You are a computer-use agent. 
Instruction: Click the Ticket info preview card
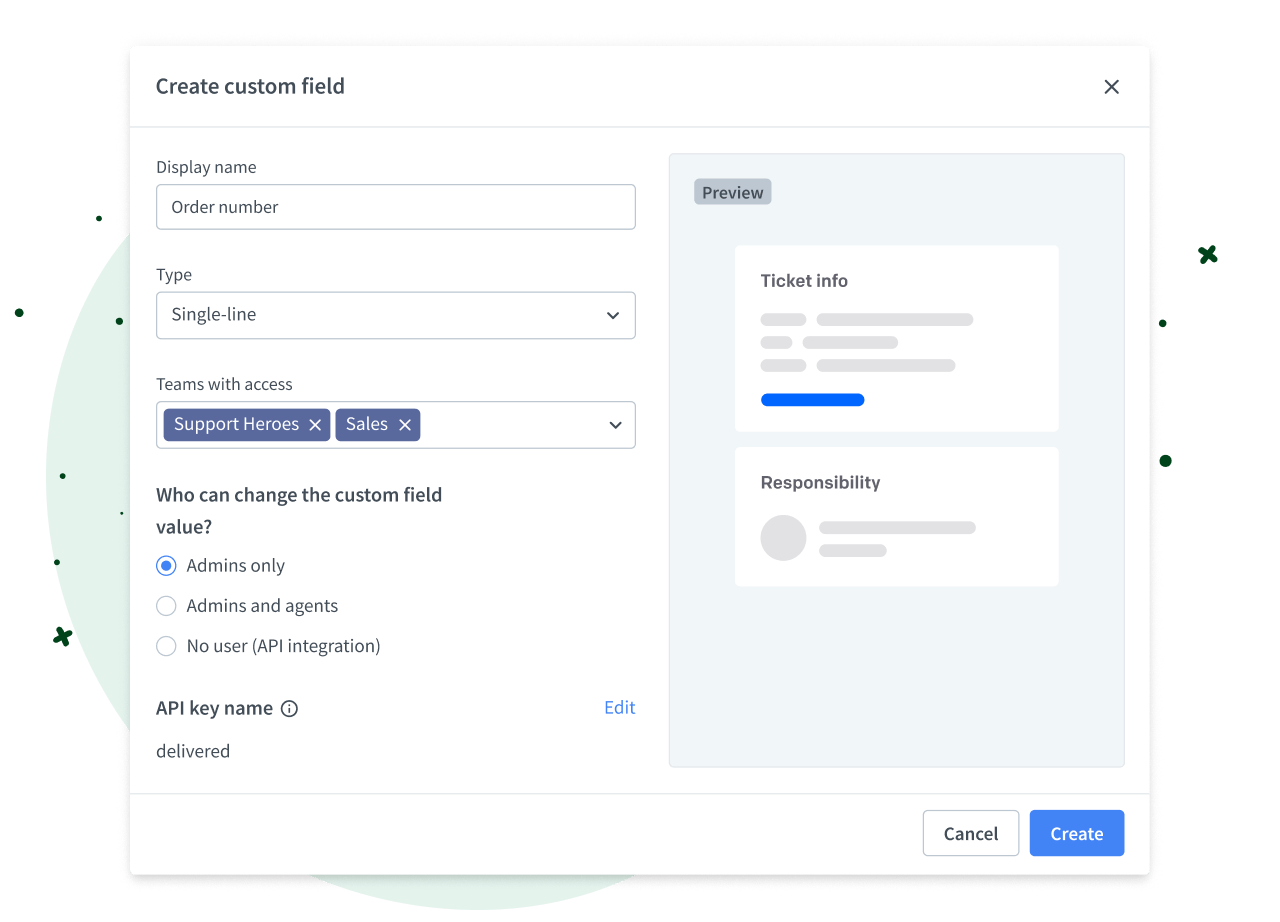896,338
